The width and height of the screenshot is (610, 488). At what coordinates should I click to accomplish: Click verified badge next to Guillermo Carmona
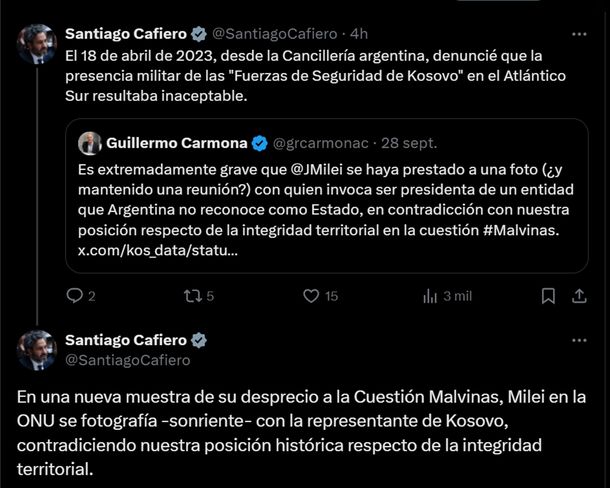259,141
